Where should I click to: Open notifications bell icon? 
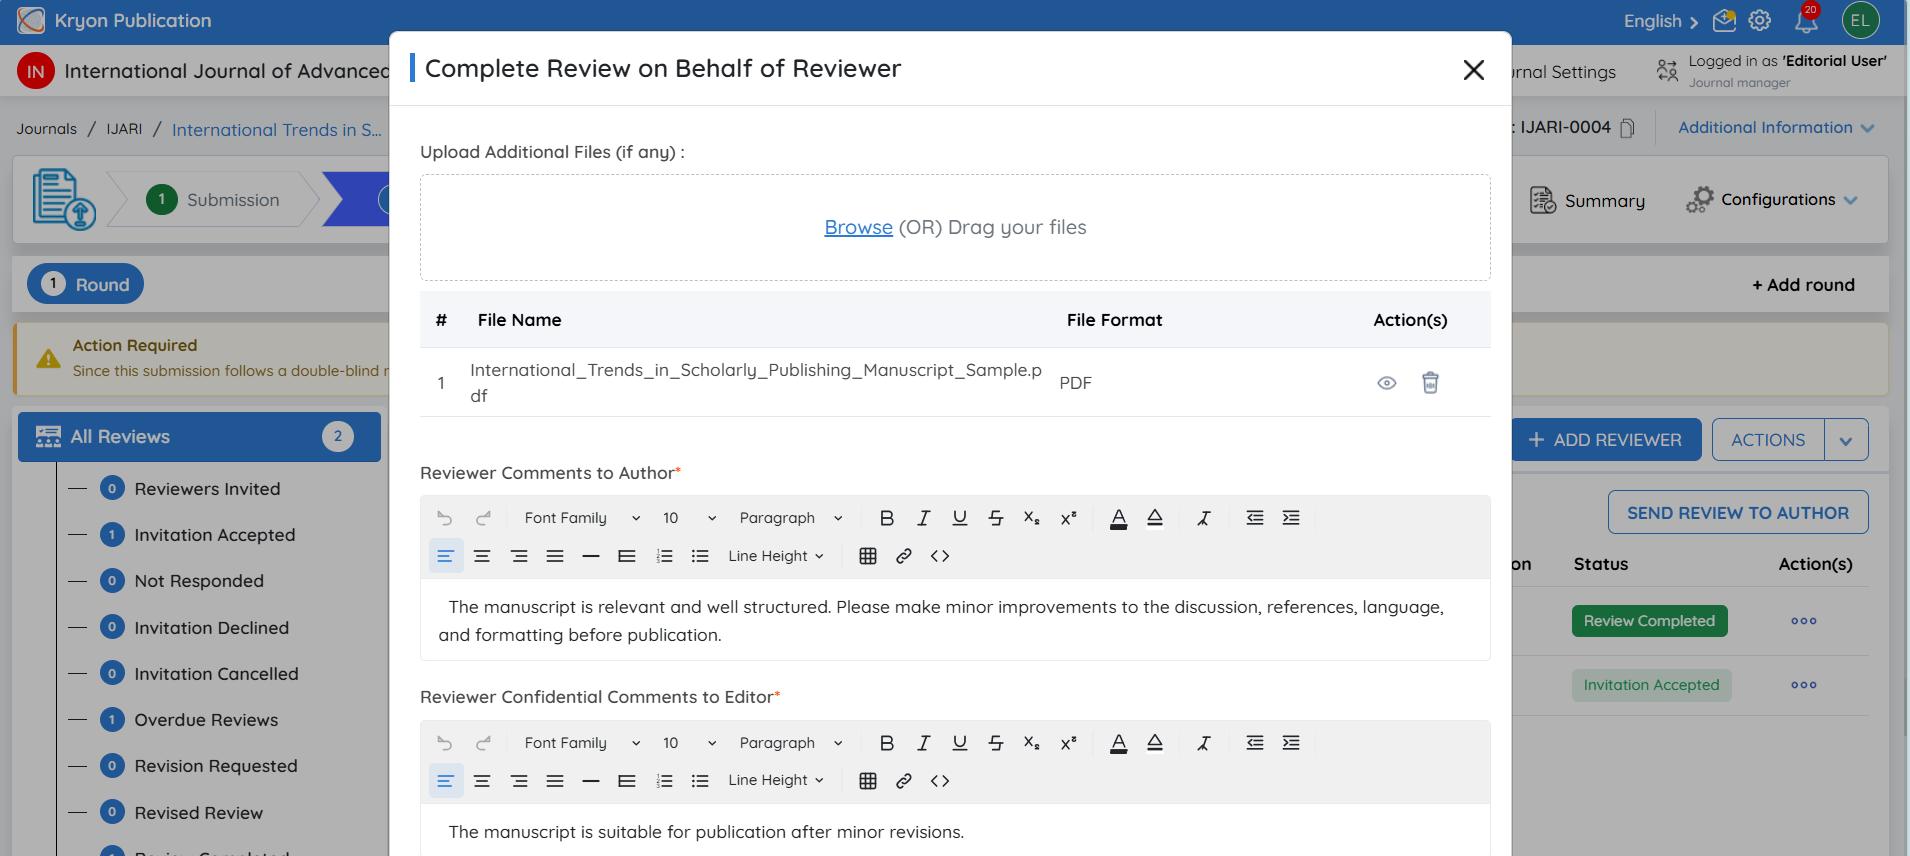[1806, 21]
